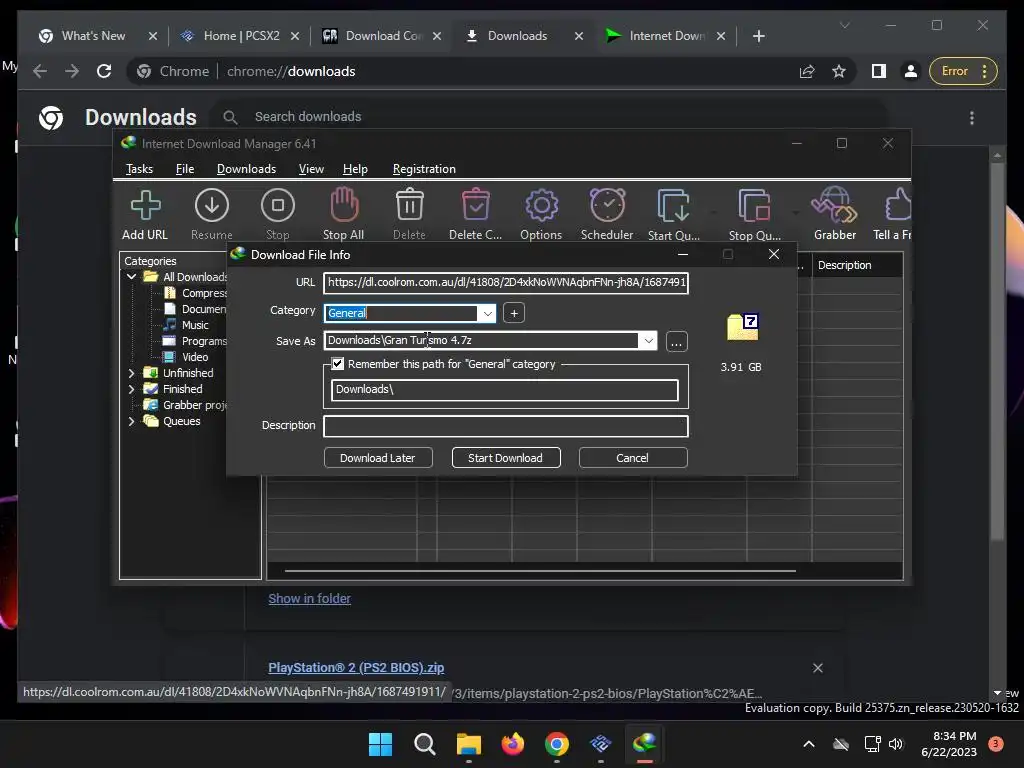This screenshot has width=1024, height=768.
Task: Open Start Queue dropdown arrow
Action: pyautogui.click(x=714, y=212)
